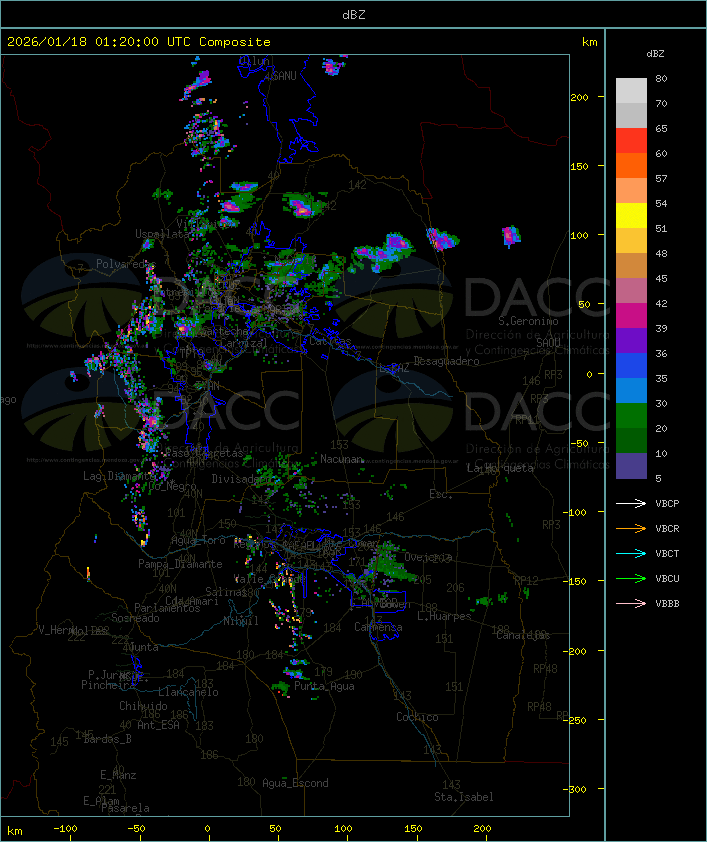Click the dark green 10-20 dBZ swatch
This screenshot has width=707, height=842.
(631, 441)
